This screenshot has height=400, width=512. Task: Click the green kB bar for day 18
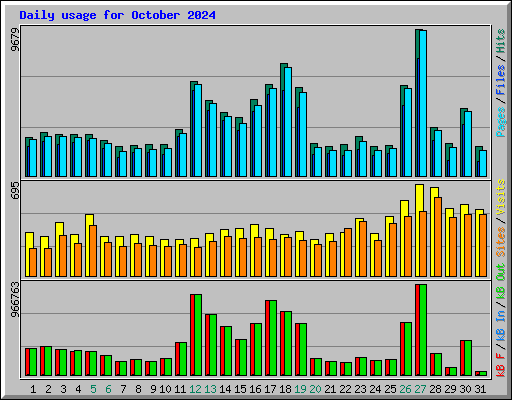tap(288, 343)
